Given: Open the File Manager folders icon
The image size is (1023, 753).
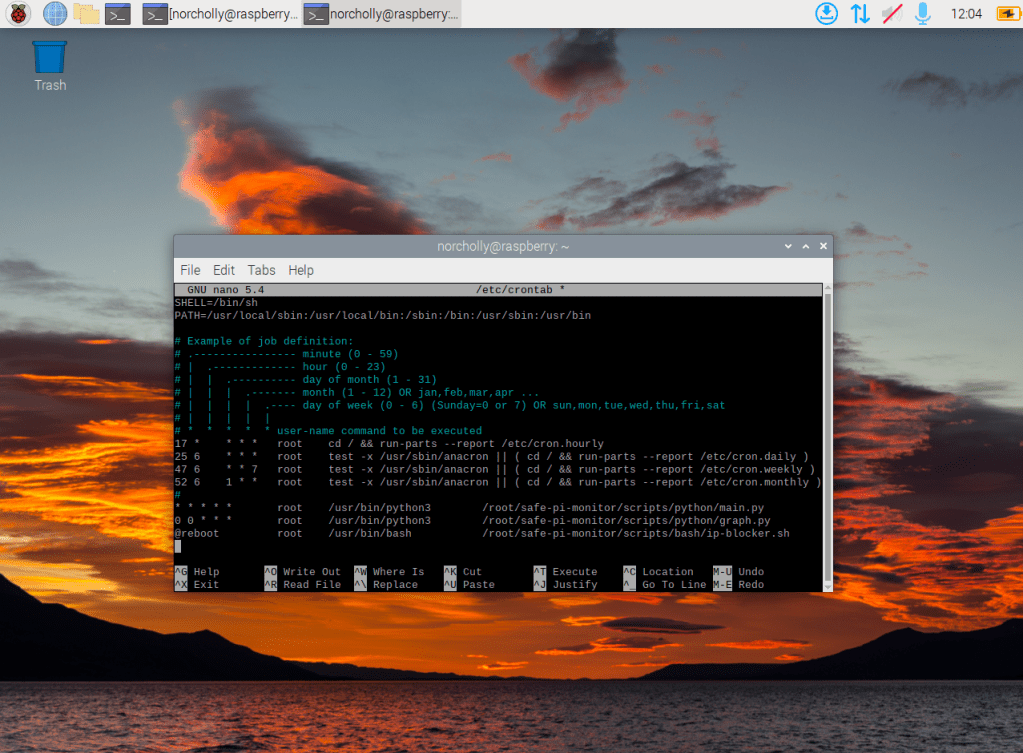Looking at the screenshot, I should tap(86, 14).
